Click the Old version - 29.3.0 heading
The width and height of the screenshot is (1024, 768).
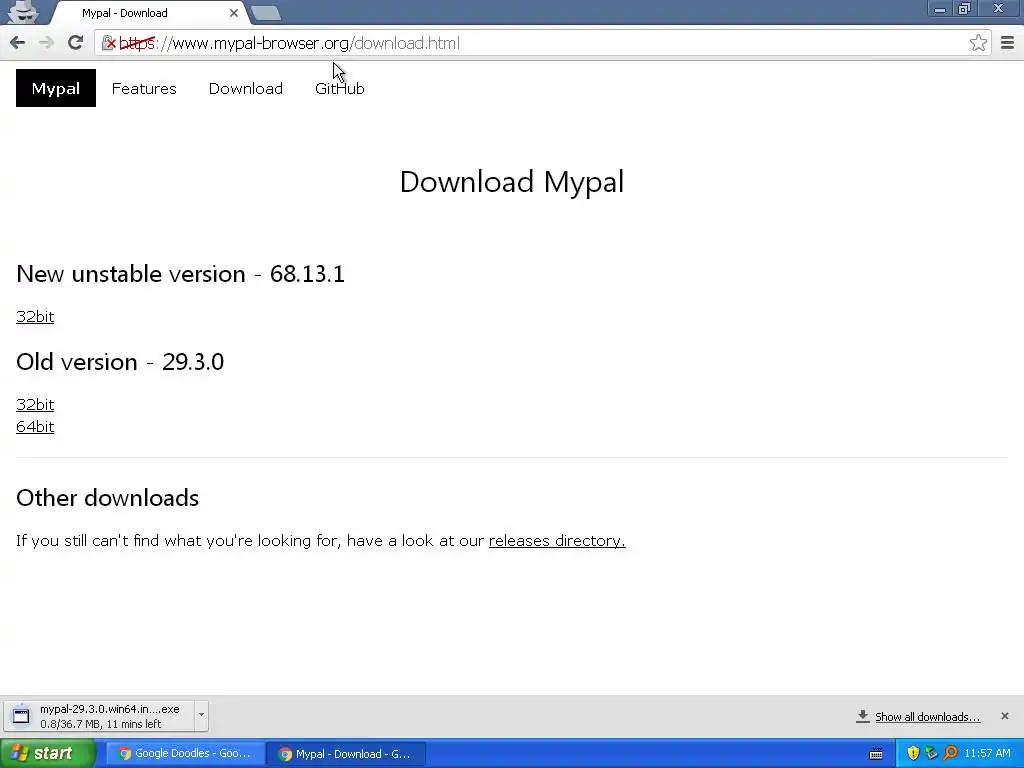click(x=120, y=362)
